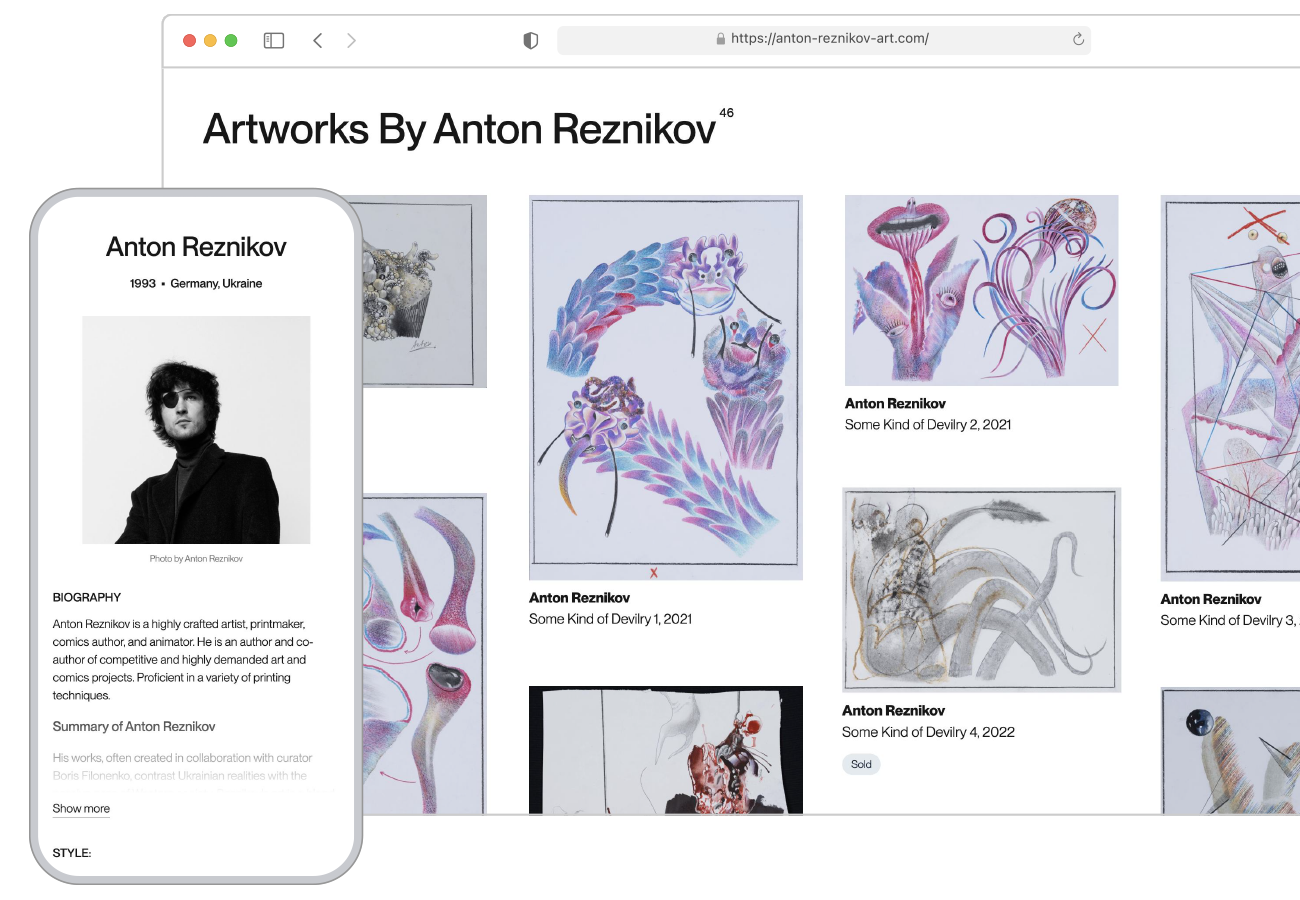
Task: Open Some Kind of Devilry 4 artwork
Action: click(981, 588)
